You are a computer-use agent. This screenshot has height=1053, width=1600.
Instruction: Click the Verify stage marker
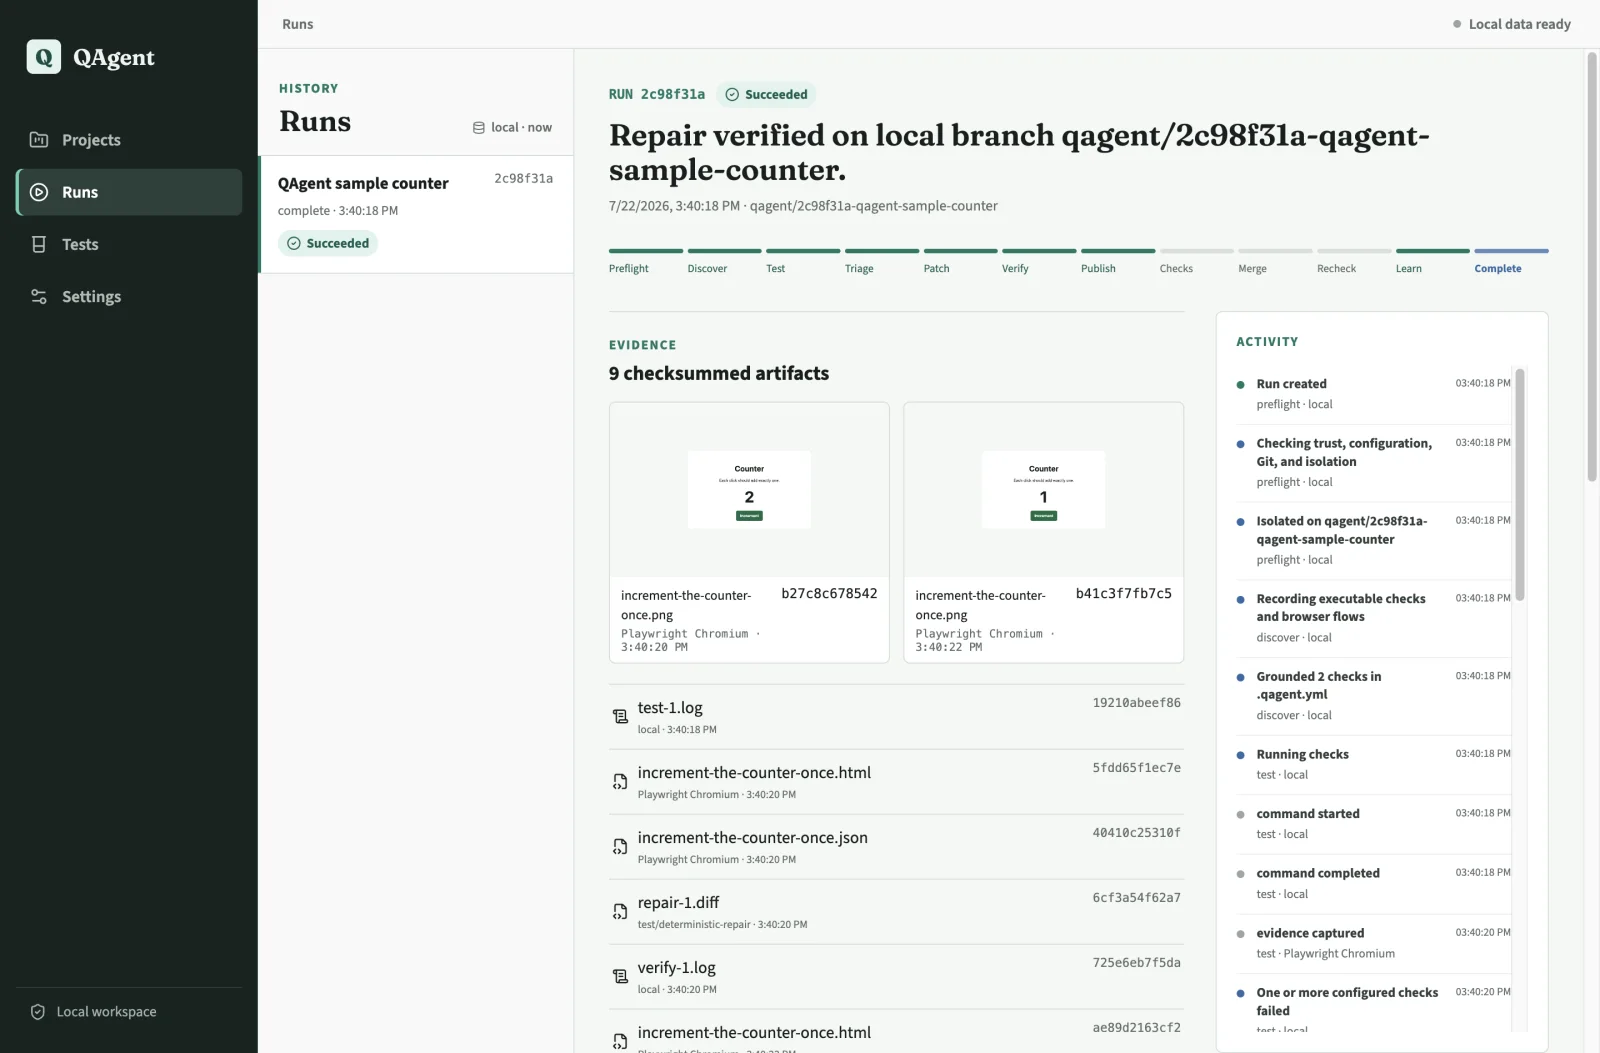point(1039,261)
